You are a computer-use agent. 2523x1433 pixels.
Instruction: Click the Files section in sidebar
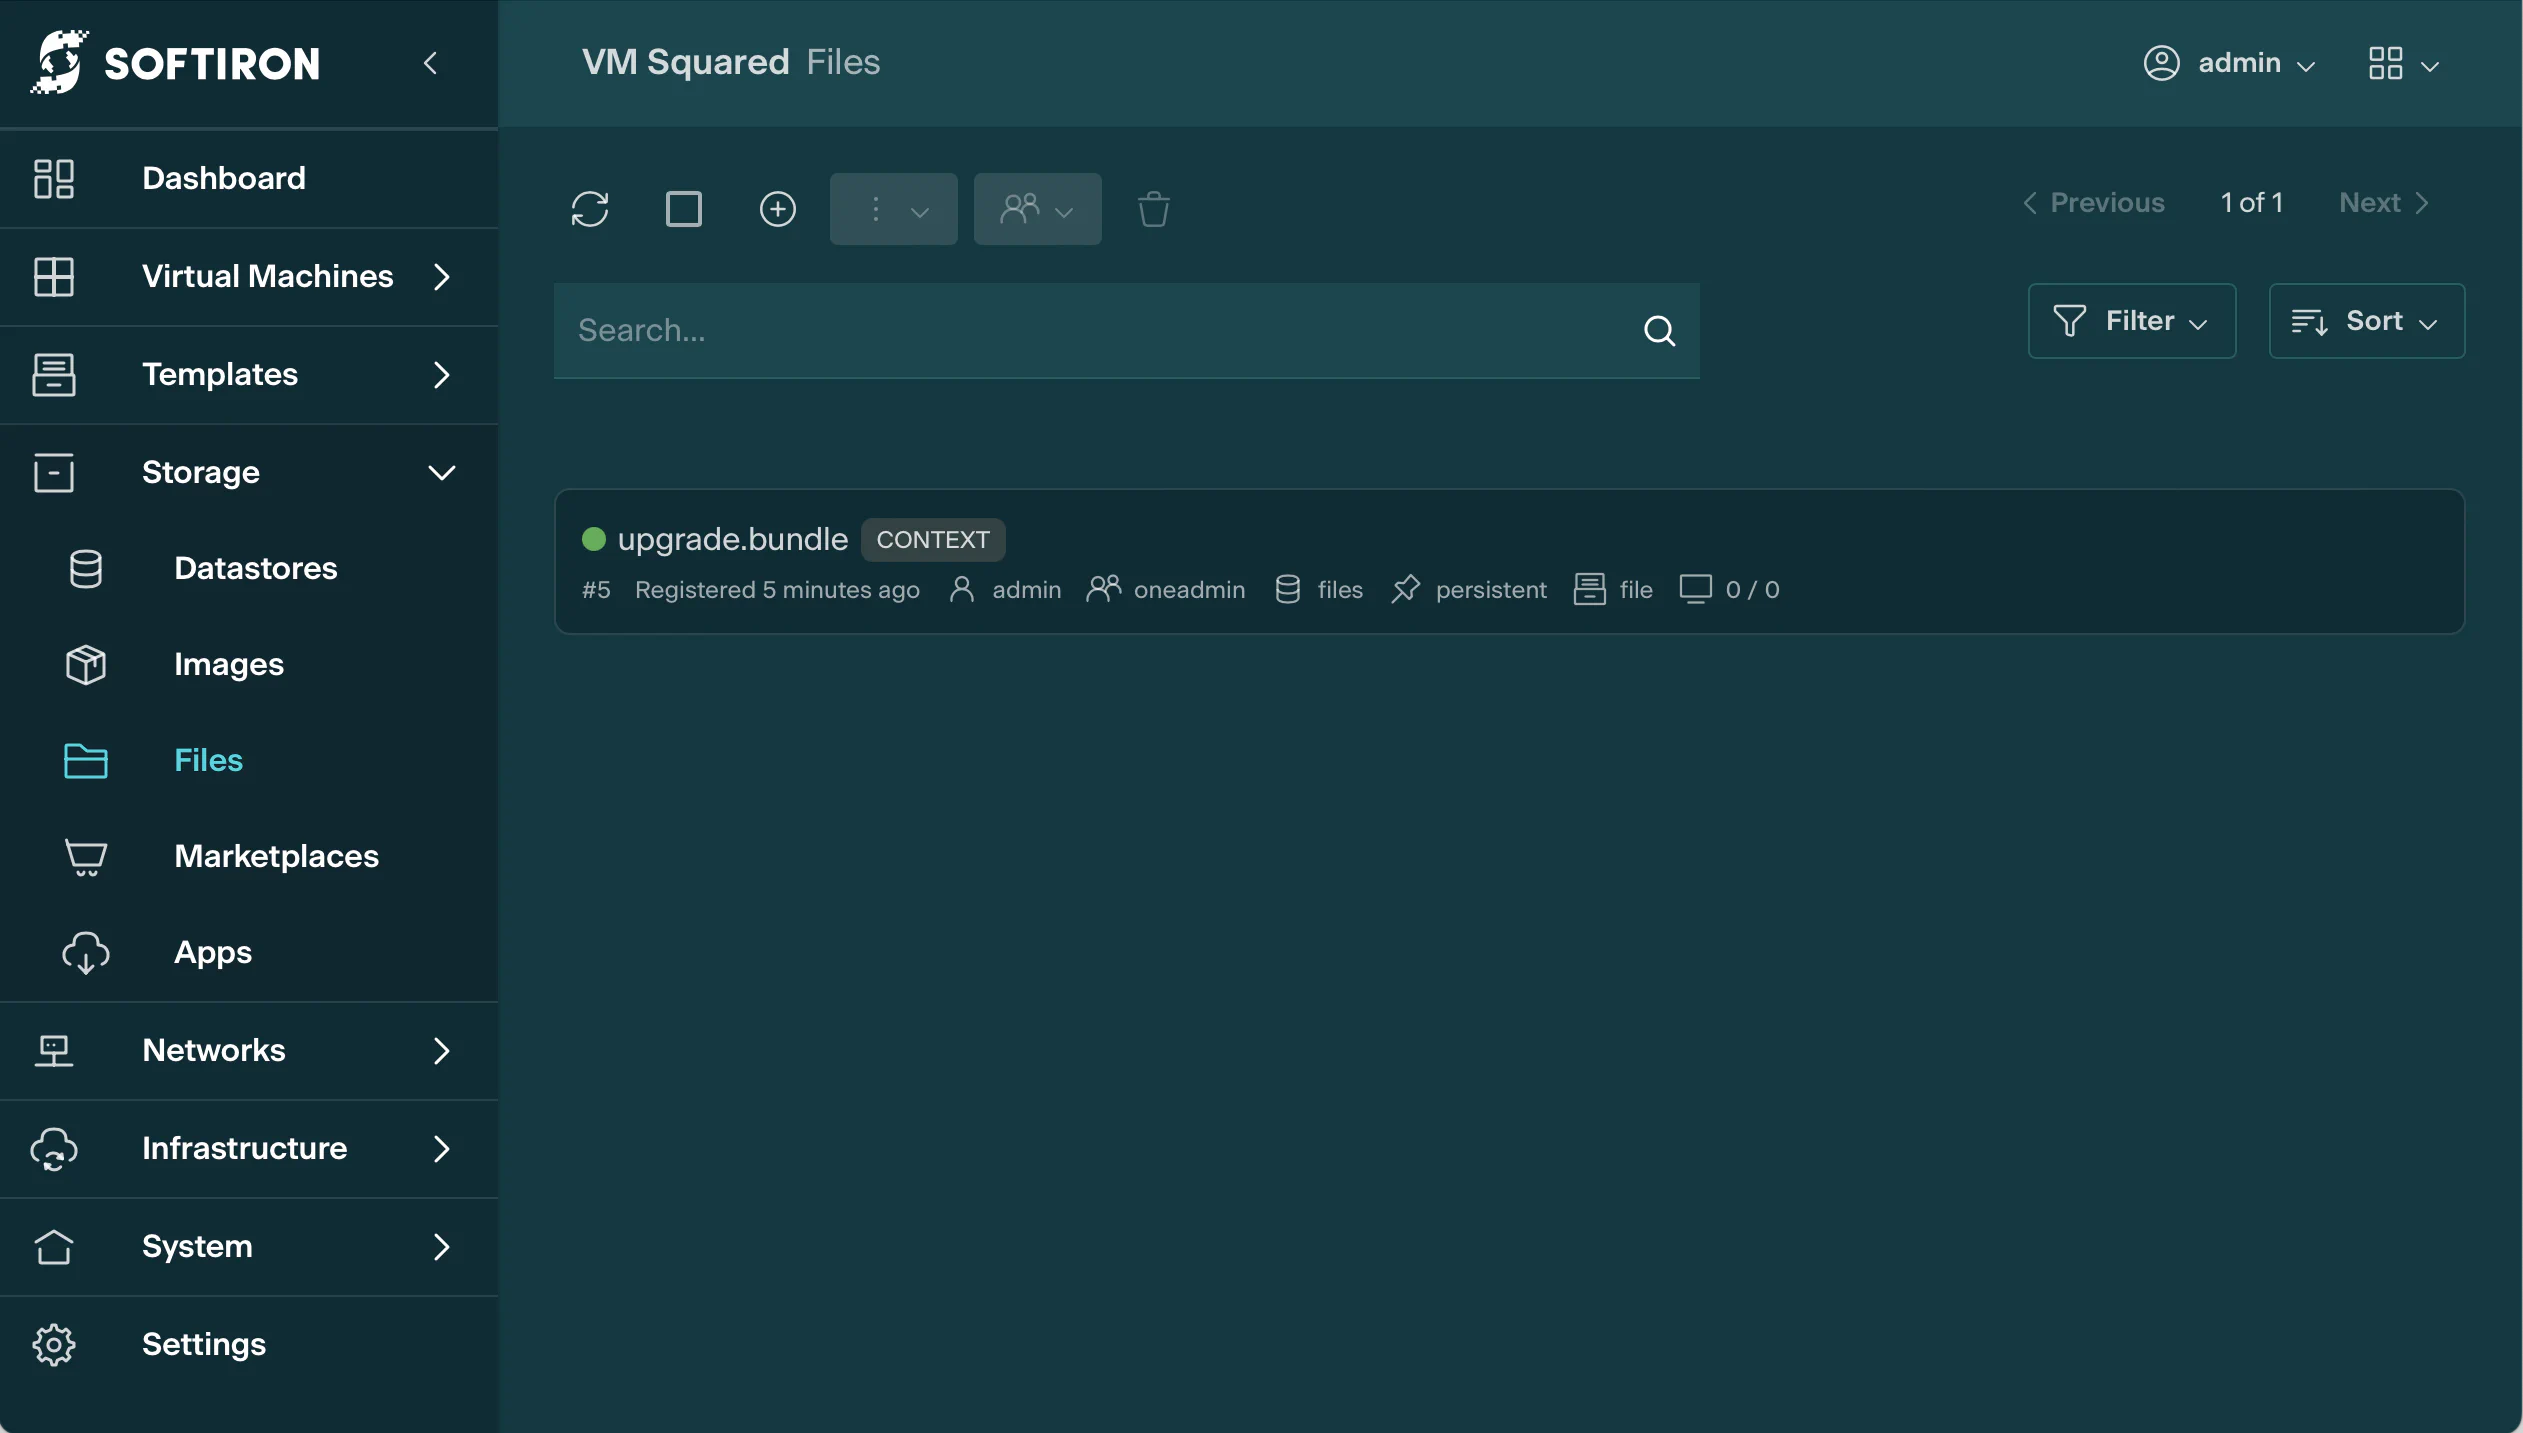(x=208, y=761)
